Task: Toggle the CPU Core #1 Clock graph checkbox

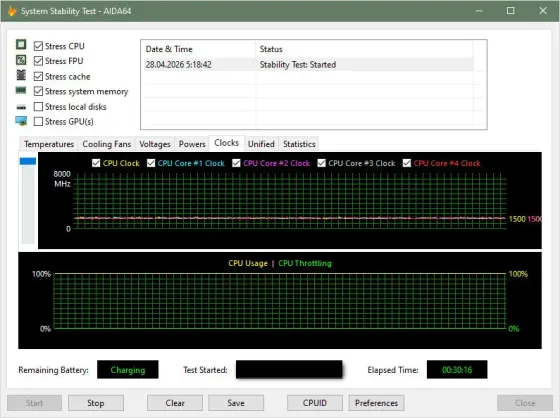Action: [x=151, y=163]
